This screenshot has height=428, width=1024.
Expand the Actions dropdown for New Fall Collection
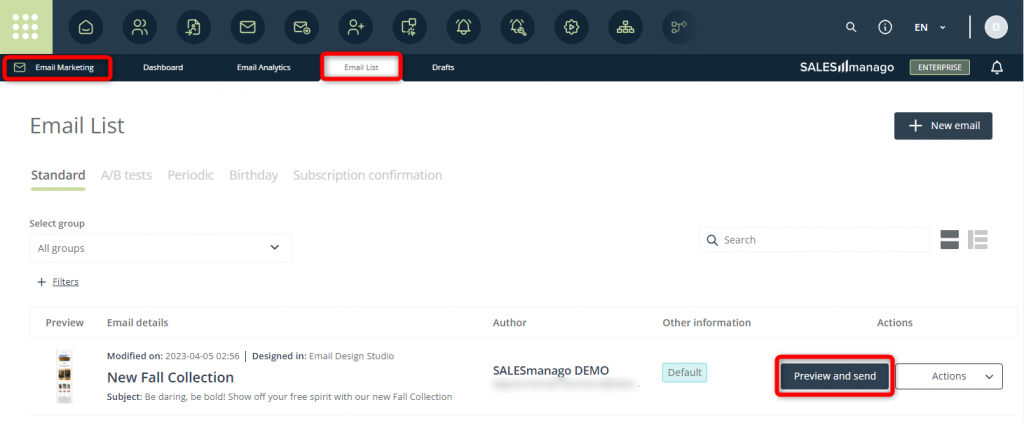pos(949,376)
